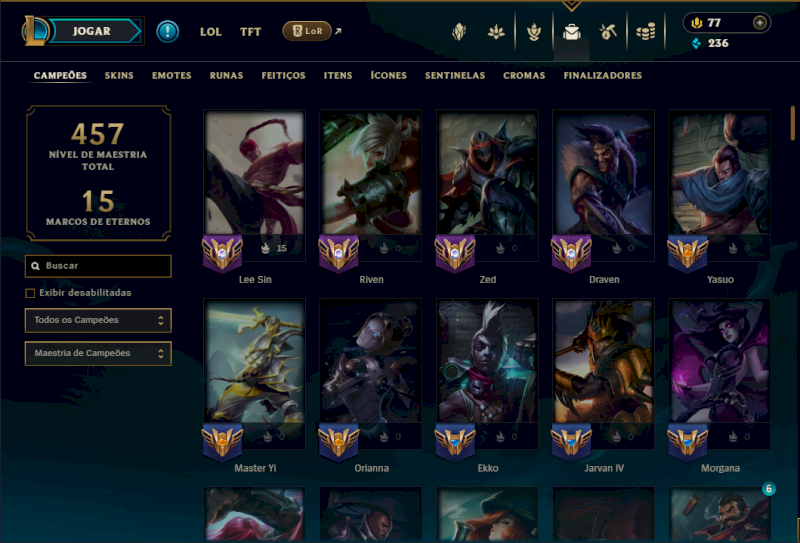Expand the Todos os Campeões dropdown
The height and width of the screenshot is (543, 800).
click(x=98, y=320)
